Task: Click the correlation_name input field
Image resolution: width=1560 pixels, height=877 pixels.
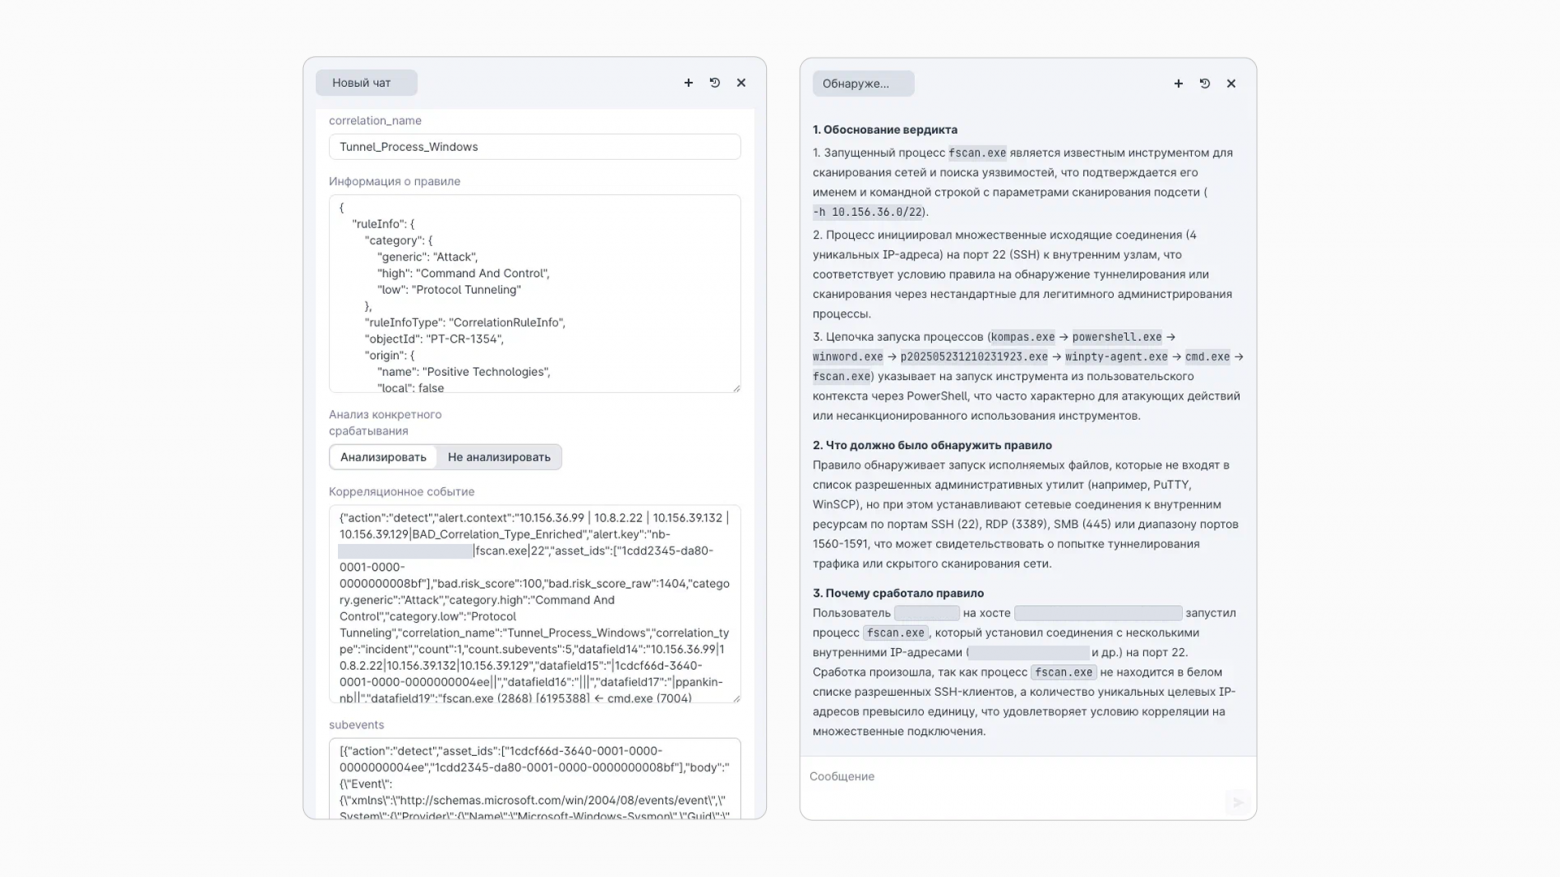Action: (535, 147)
